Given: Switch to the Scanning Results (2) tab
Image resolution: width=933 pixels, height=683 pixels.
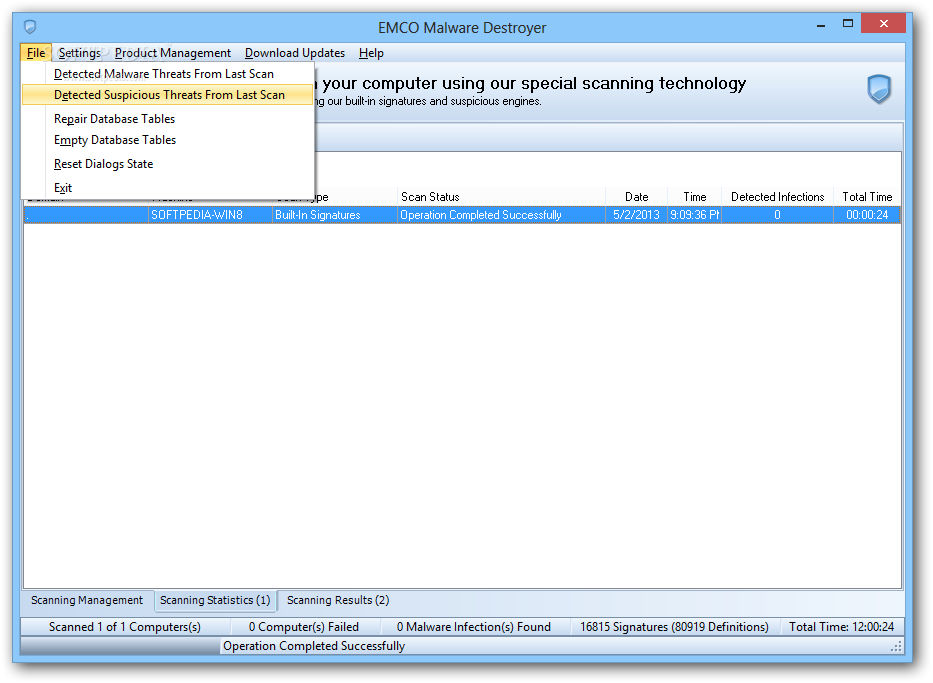Looking at the screenshot, I should point(338,600).
